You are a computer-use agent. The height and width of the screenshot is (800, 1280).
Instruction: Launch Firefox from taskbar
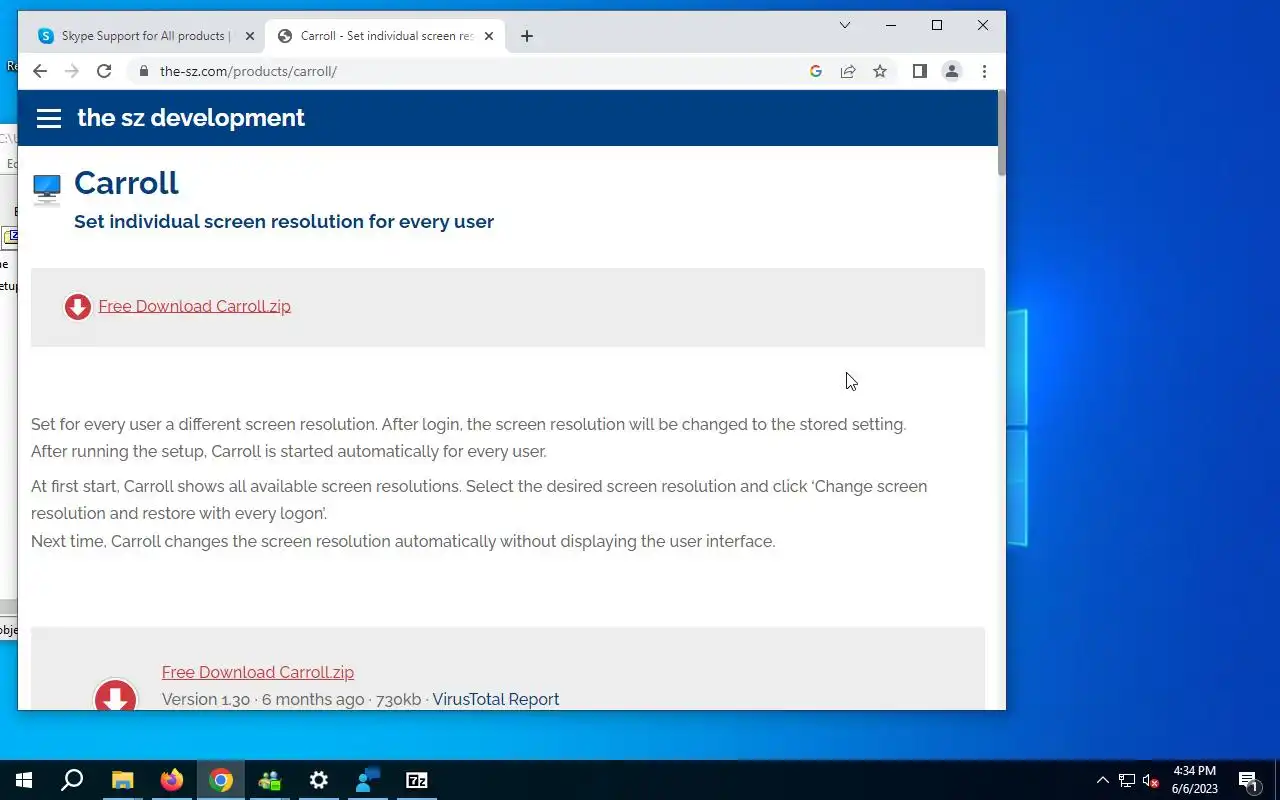pyautogui.click(x=172, y=780)
